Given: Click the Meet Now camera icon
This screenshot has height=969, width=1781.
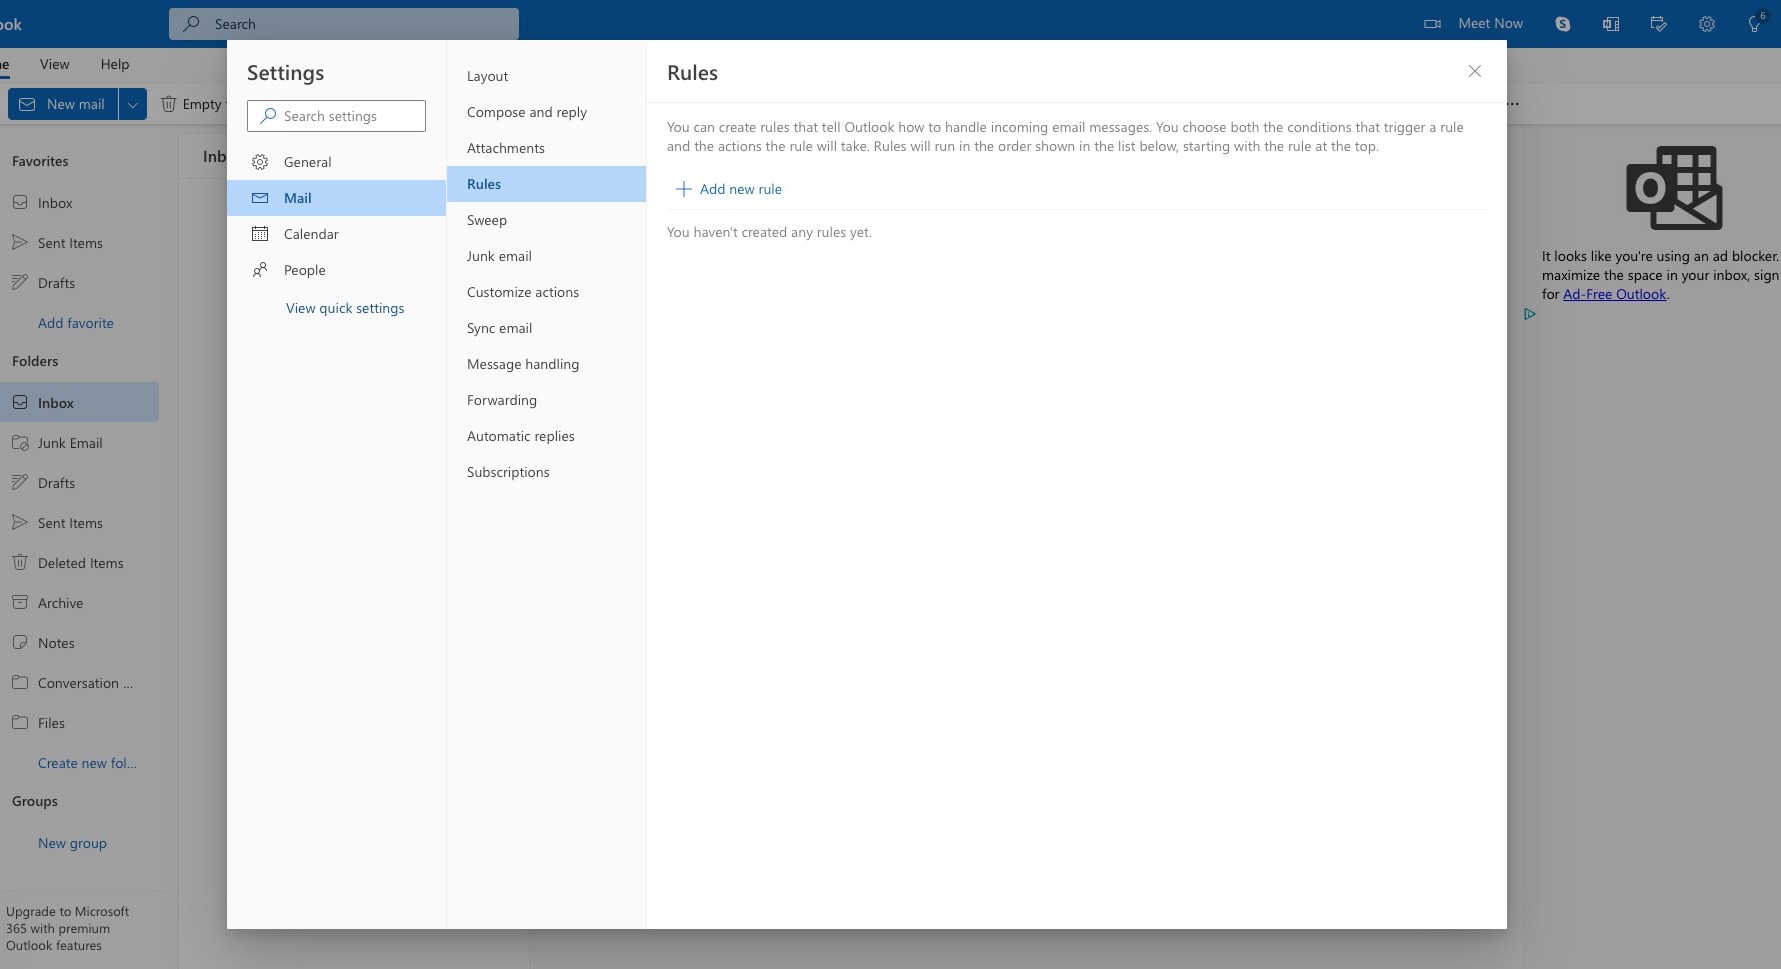Looking at the screenshot, I should [x=1432, y=24].
